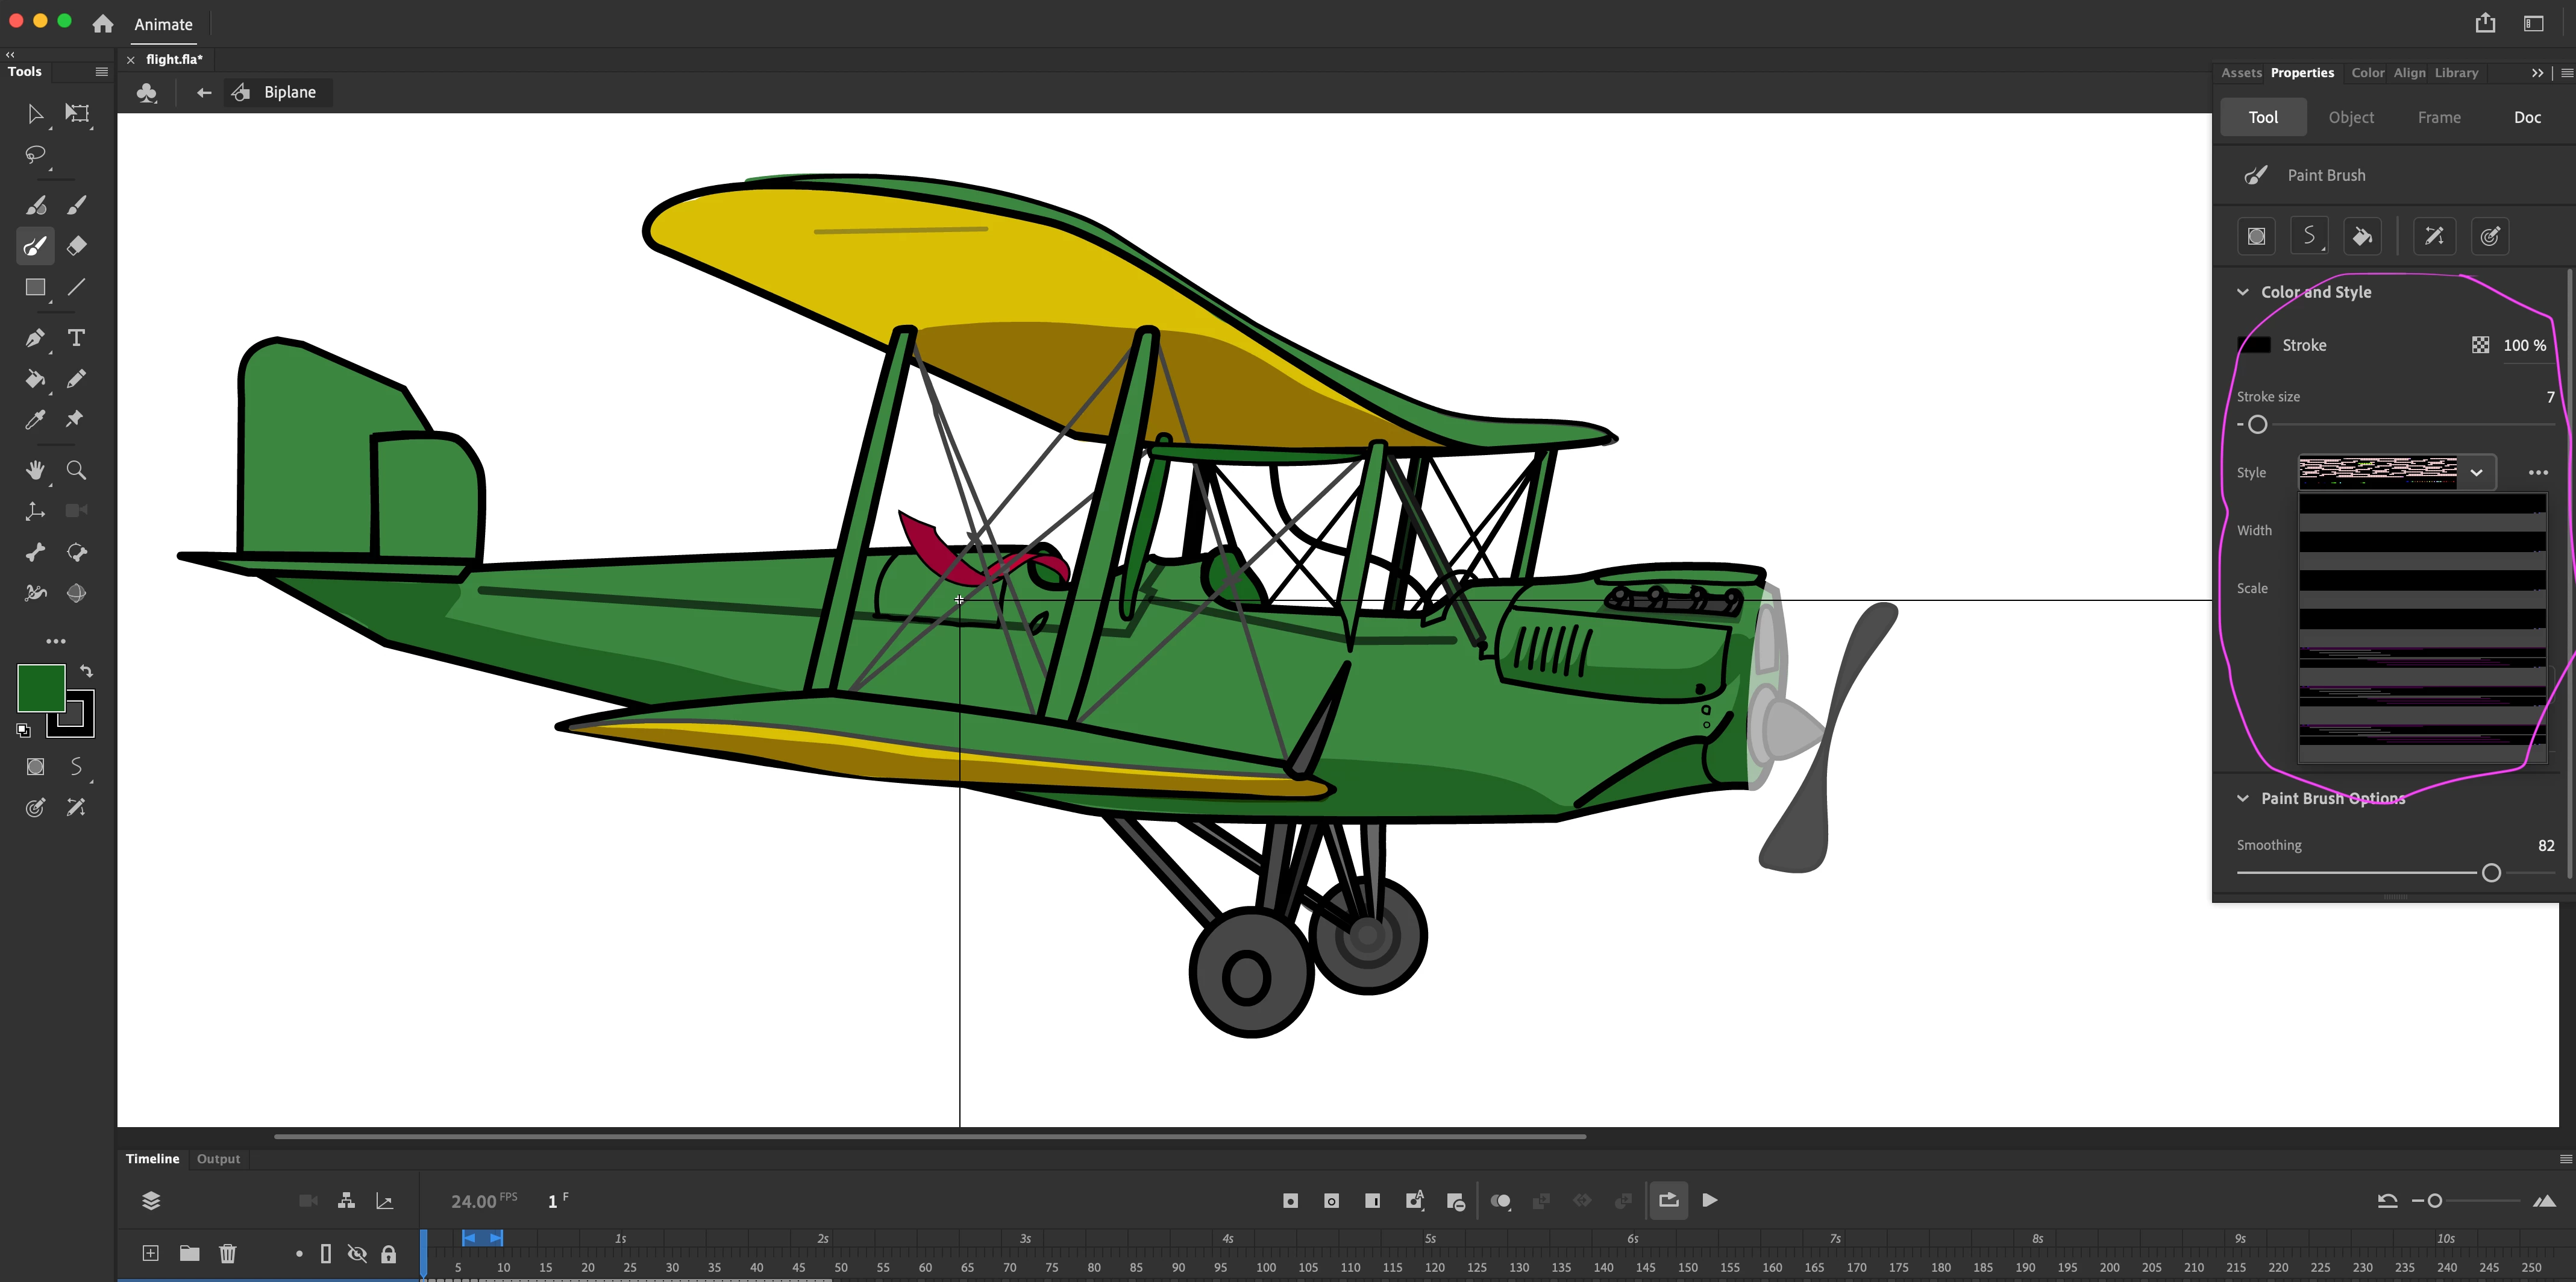2576x1282 pixels.
Task: Collapse the Paint Brush Options section
Action: (x=2243, y=798)
